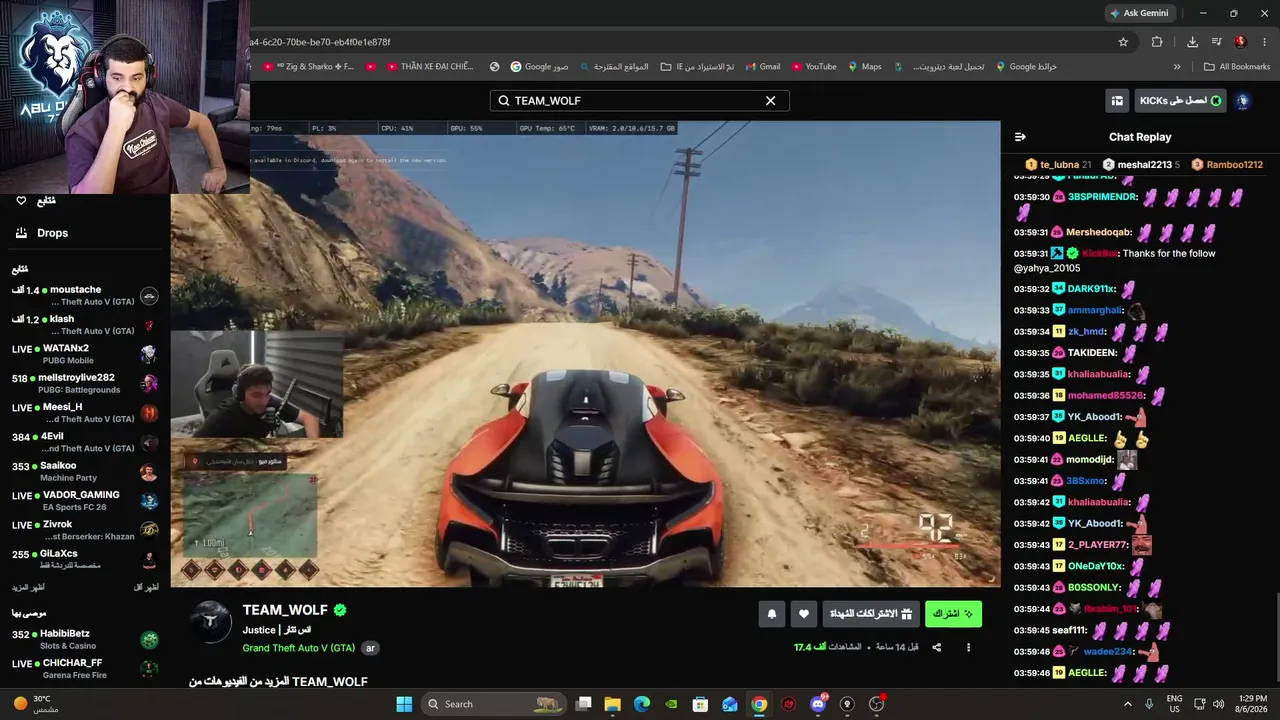Image resolution: width=1280 pixels, height=720 pixels.
Task: Open Task View on the taskbar
Action: coord(584,704)
